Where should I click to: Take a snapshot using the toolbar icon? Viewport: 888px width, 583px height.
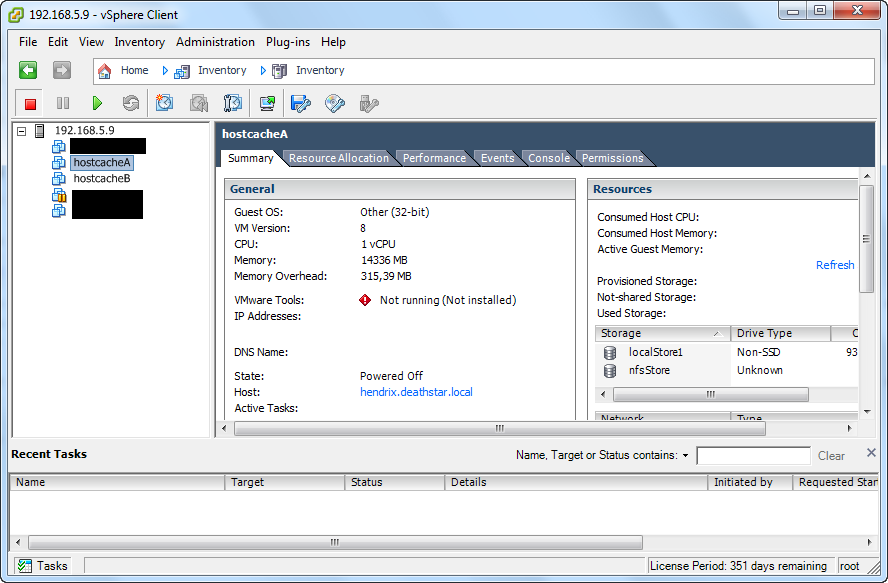[x=165, y=103]
